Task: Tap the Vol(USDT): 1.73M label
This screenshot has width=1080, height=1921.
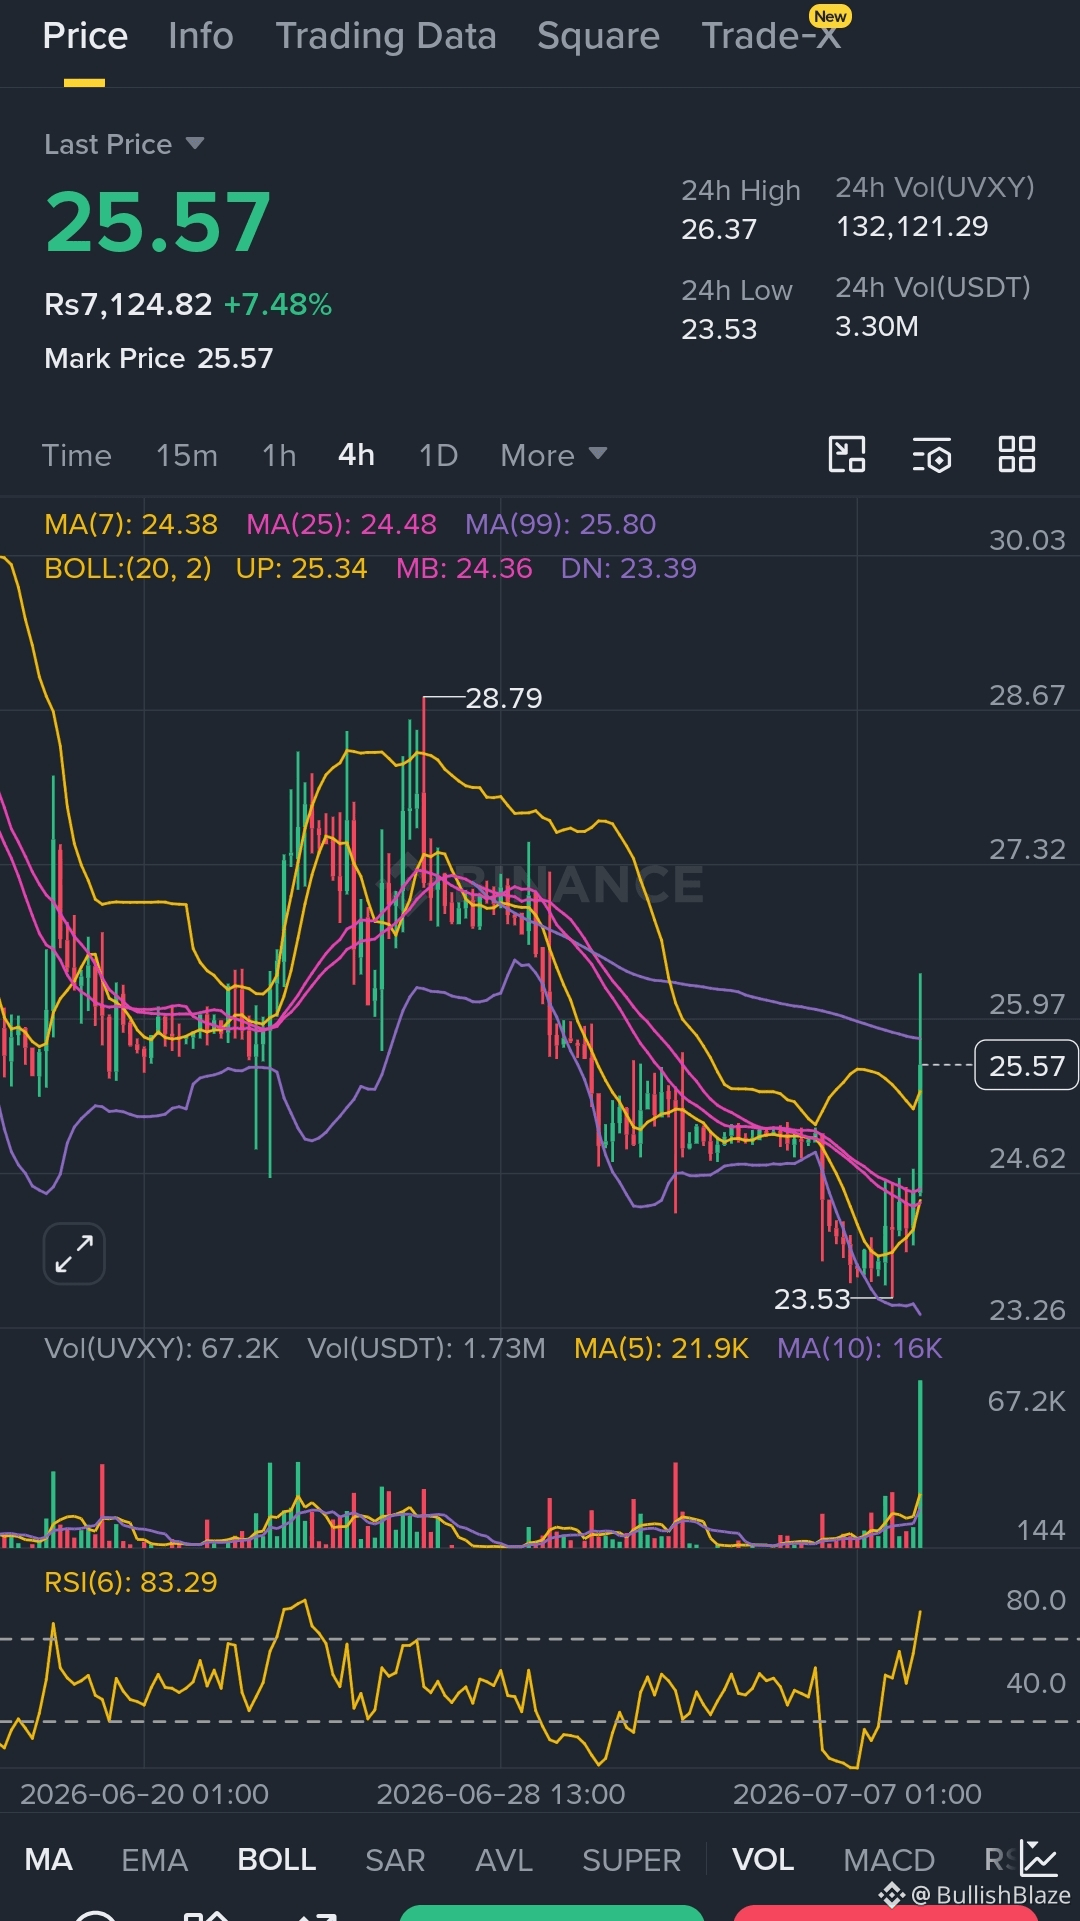Action: point(427,1348)
